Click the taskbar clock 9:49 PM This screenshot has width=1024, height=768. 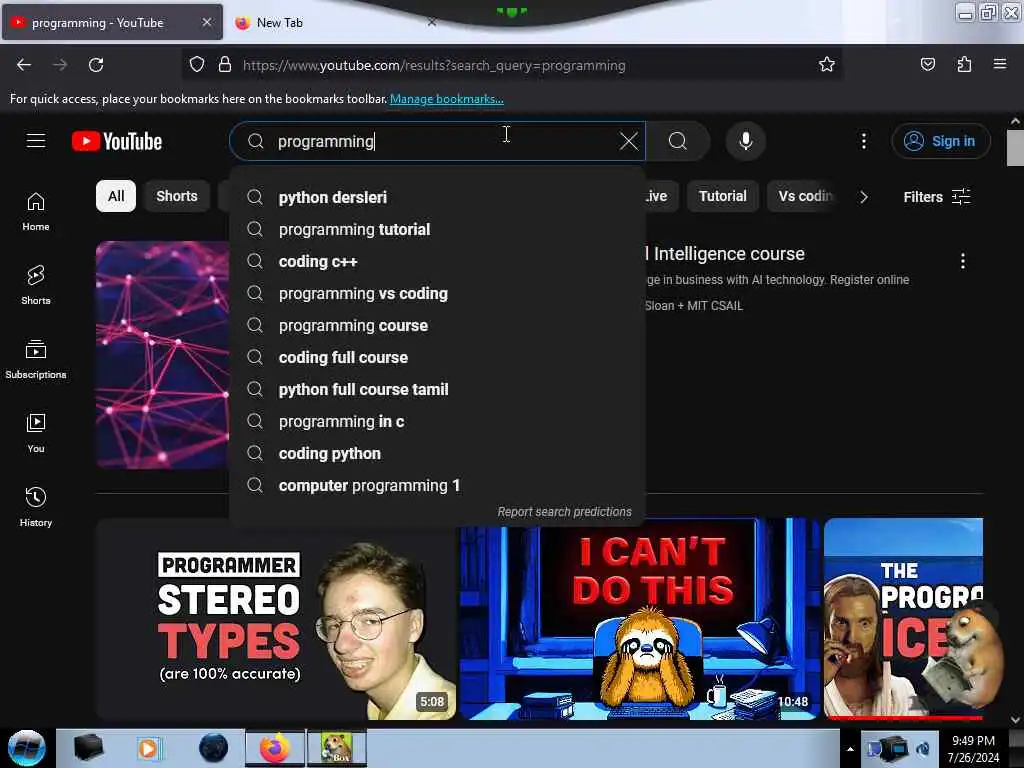point(973,741)
